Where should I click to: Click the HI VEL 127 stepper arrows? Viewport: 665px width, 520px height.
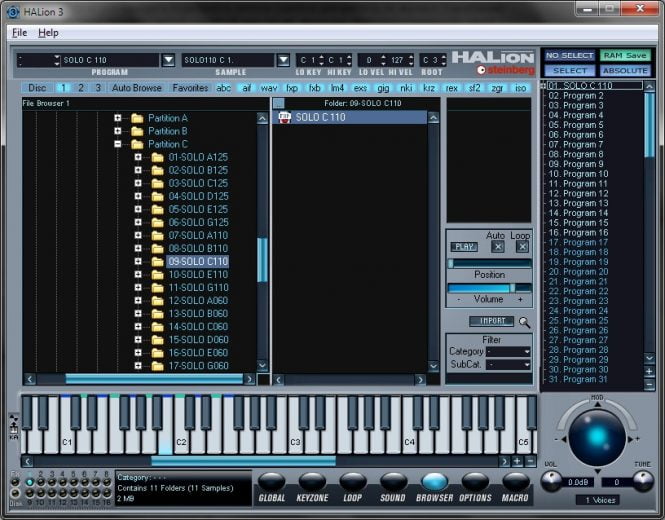(x=410, y=60)
